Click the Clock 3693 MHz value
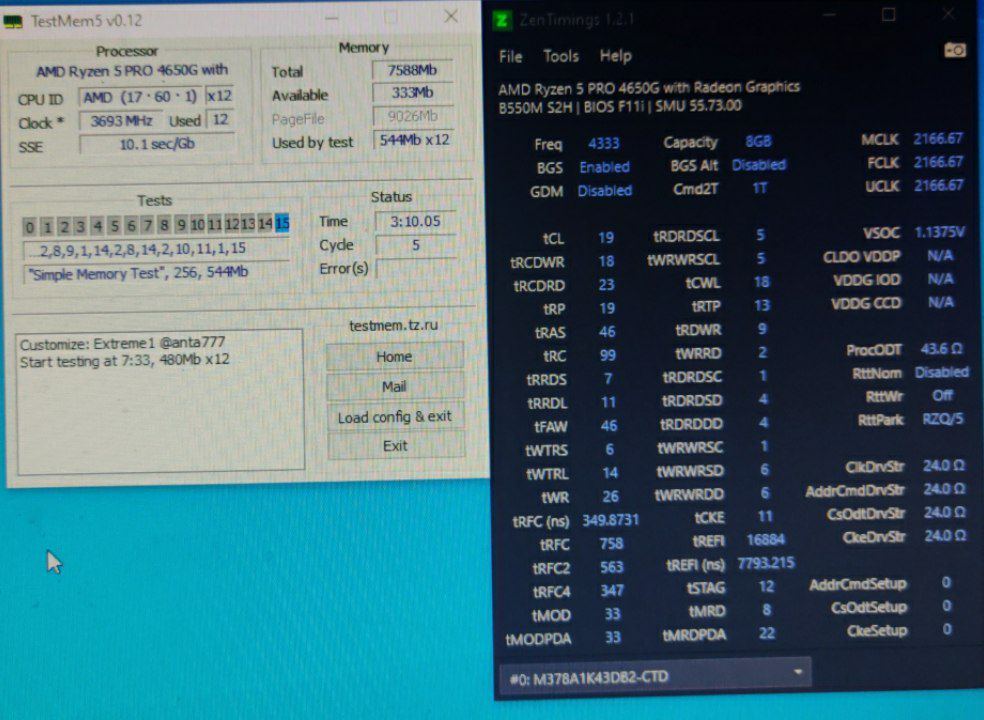The height and width of the screenshot is (720, 984). (x=121, y=121)
